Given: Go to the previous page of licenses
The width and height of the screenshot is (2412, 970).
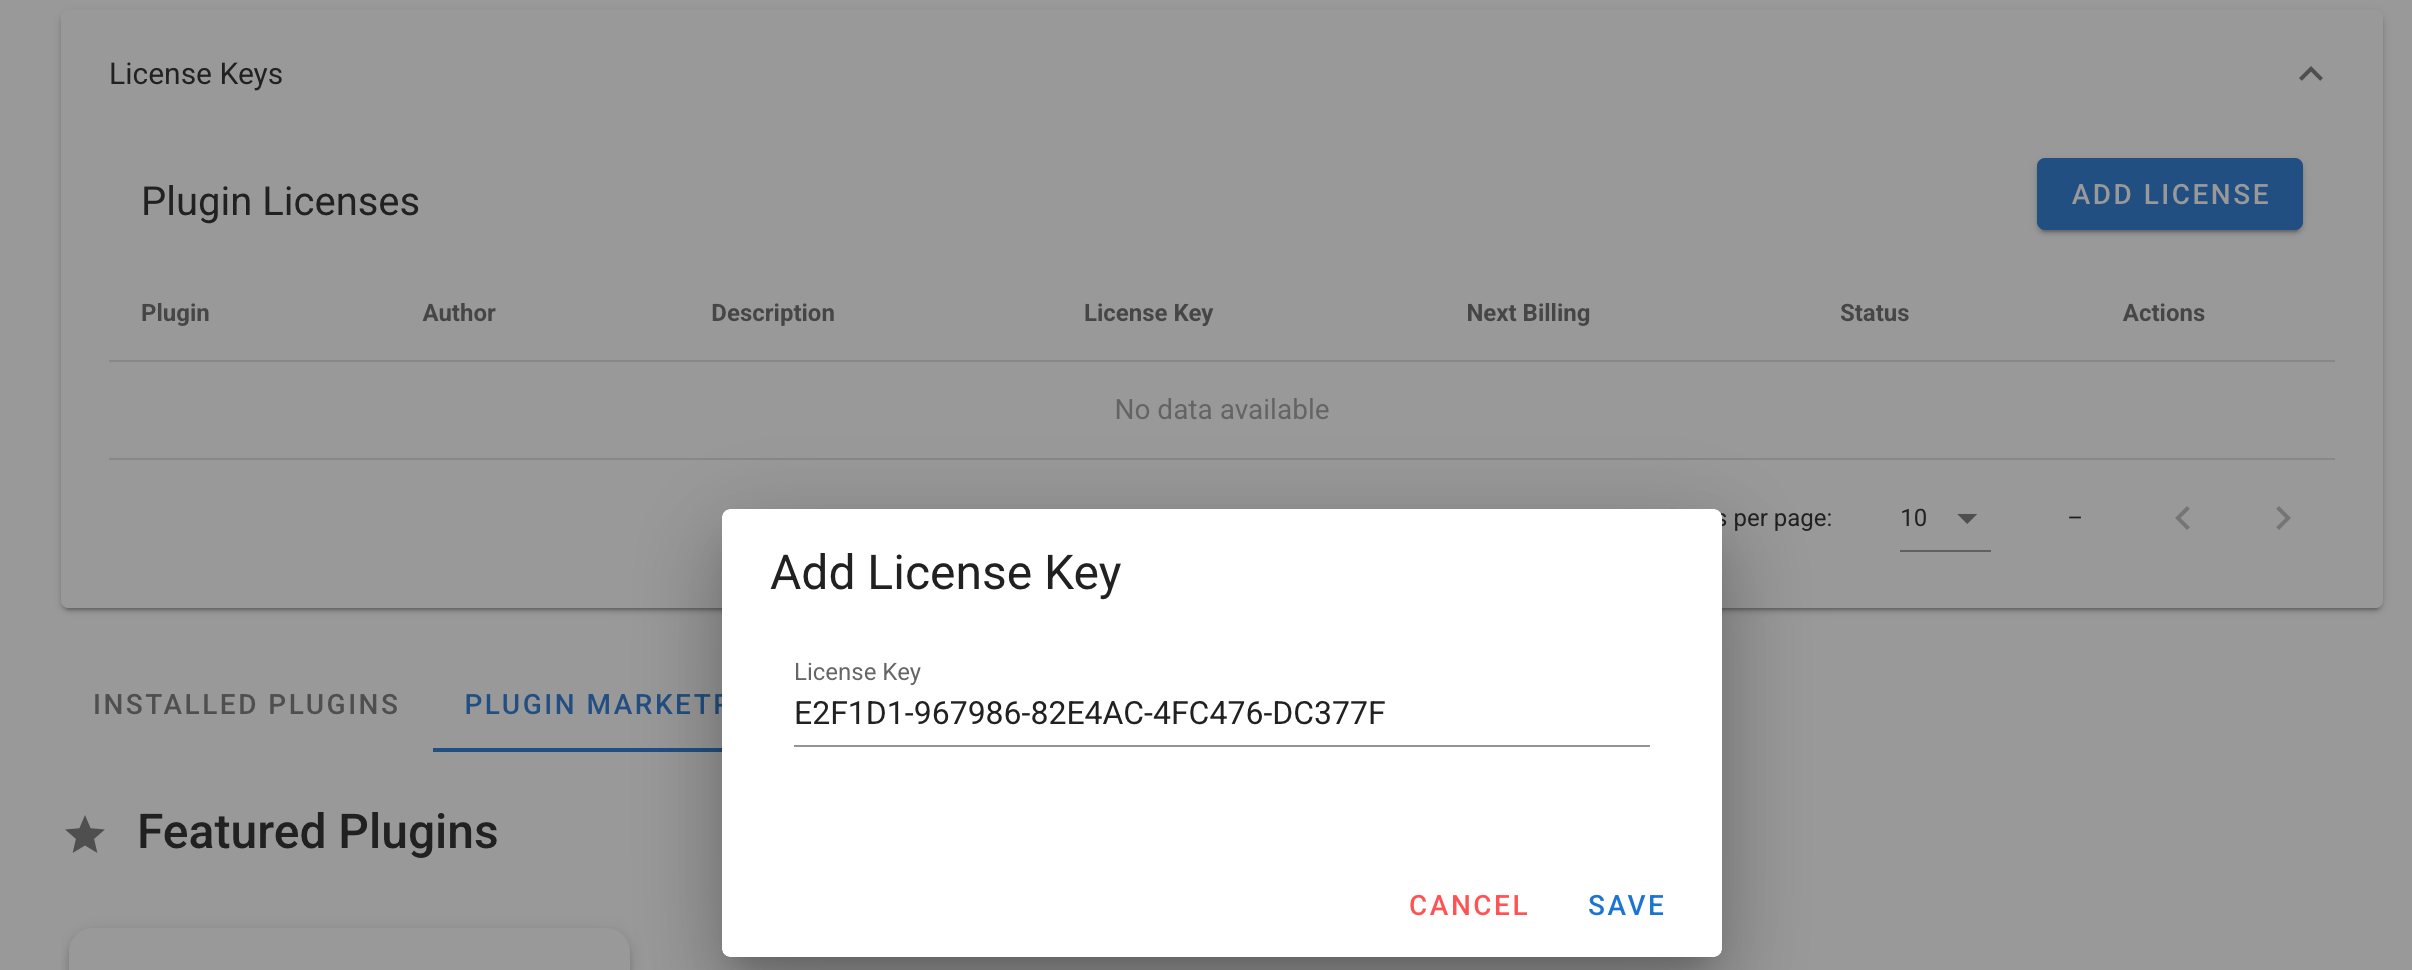Looking at the screenshot, I should [x=2183, y=518].
